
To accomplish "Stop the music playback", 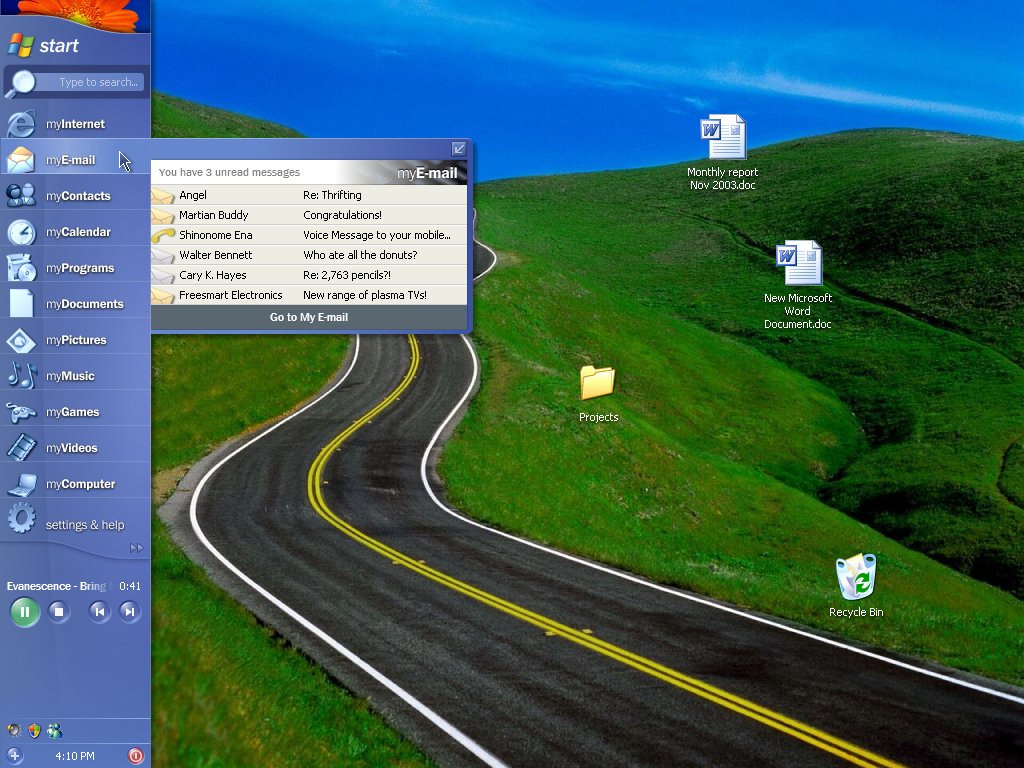I will pyautogui.click(x=59, y=612).
